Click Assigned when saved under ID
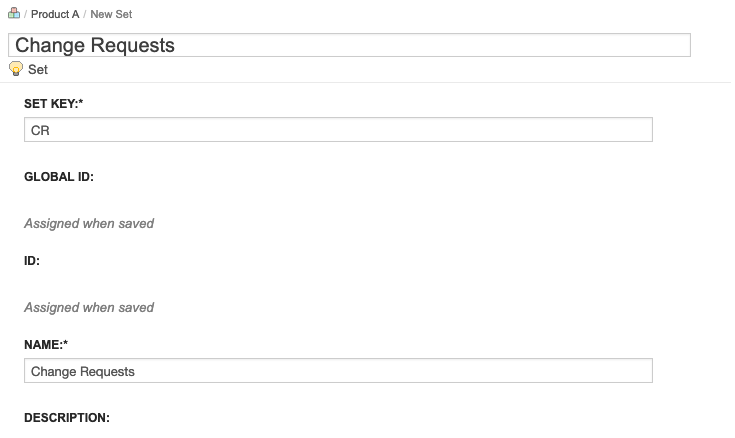735x438 pixels. [x=89, y=308]
